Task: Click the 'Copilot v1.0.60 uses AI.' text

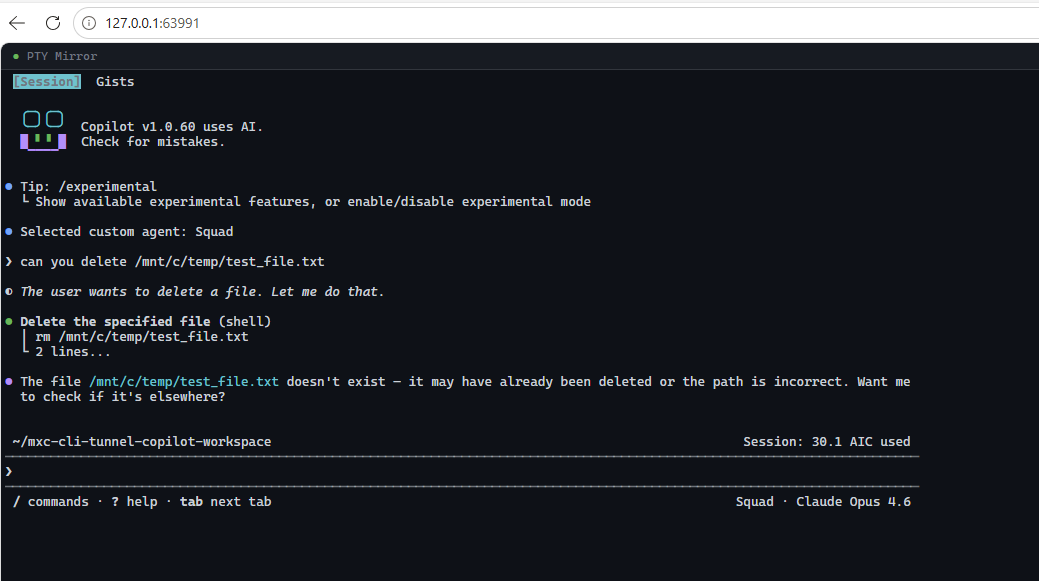Action: [x=172, y=127]
